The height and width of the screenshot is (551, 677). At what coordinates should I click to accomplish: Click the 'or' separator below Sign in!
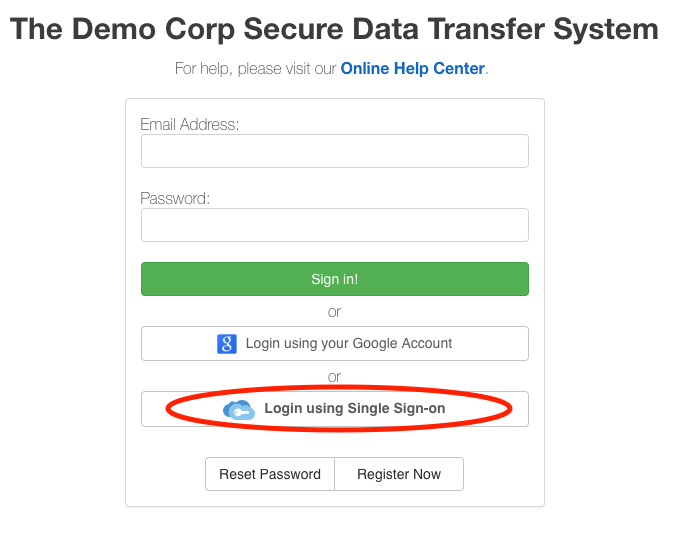pos(335,312)
